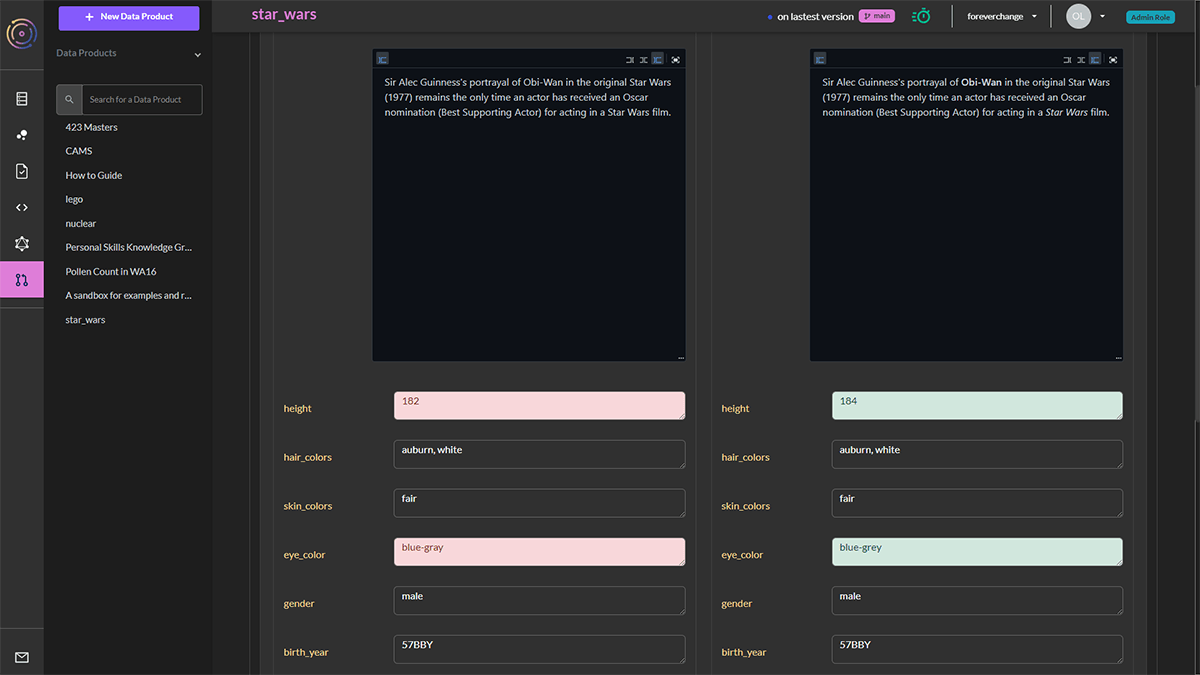Image resolution: width=1200 pixels, height=675 pixels.
Task: Open the Pollen Count in WA16 entry
Action: 110,271
